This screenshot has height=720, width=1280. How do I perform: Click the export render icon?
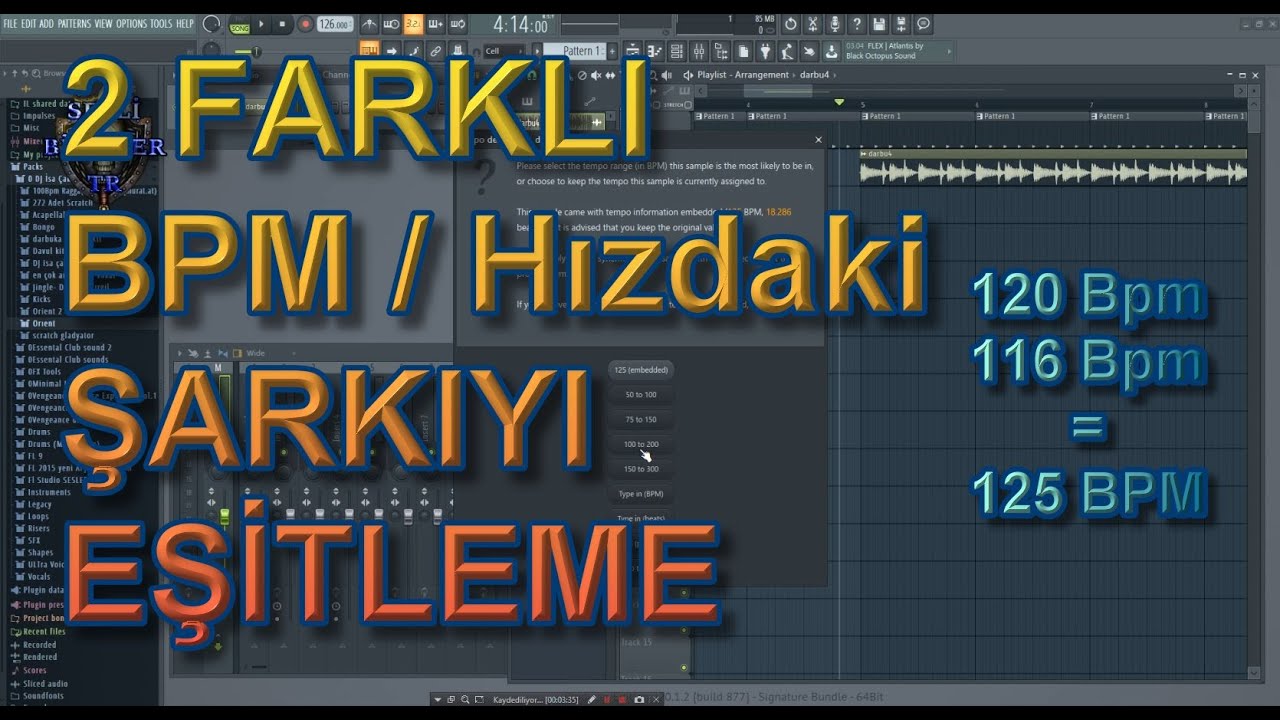tap(901, 24)
